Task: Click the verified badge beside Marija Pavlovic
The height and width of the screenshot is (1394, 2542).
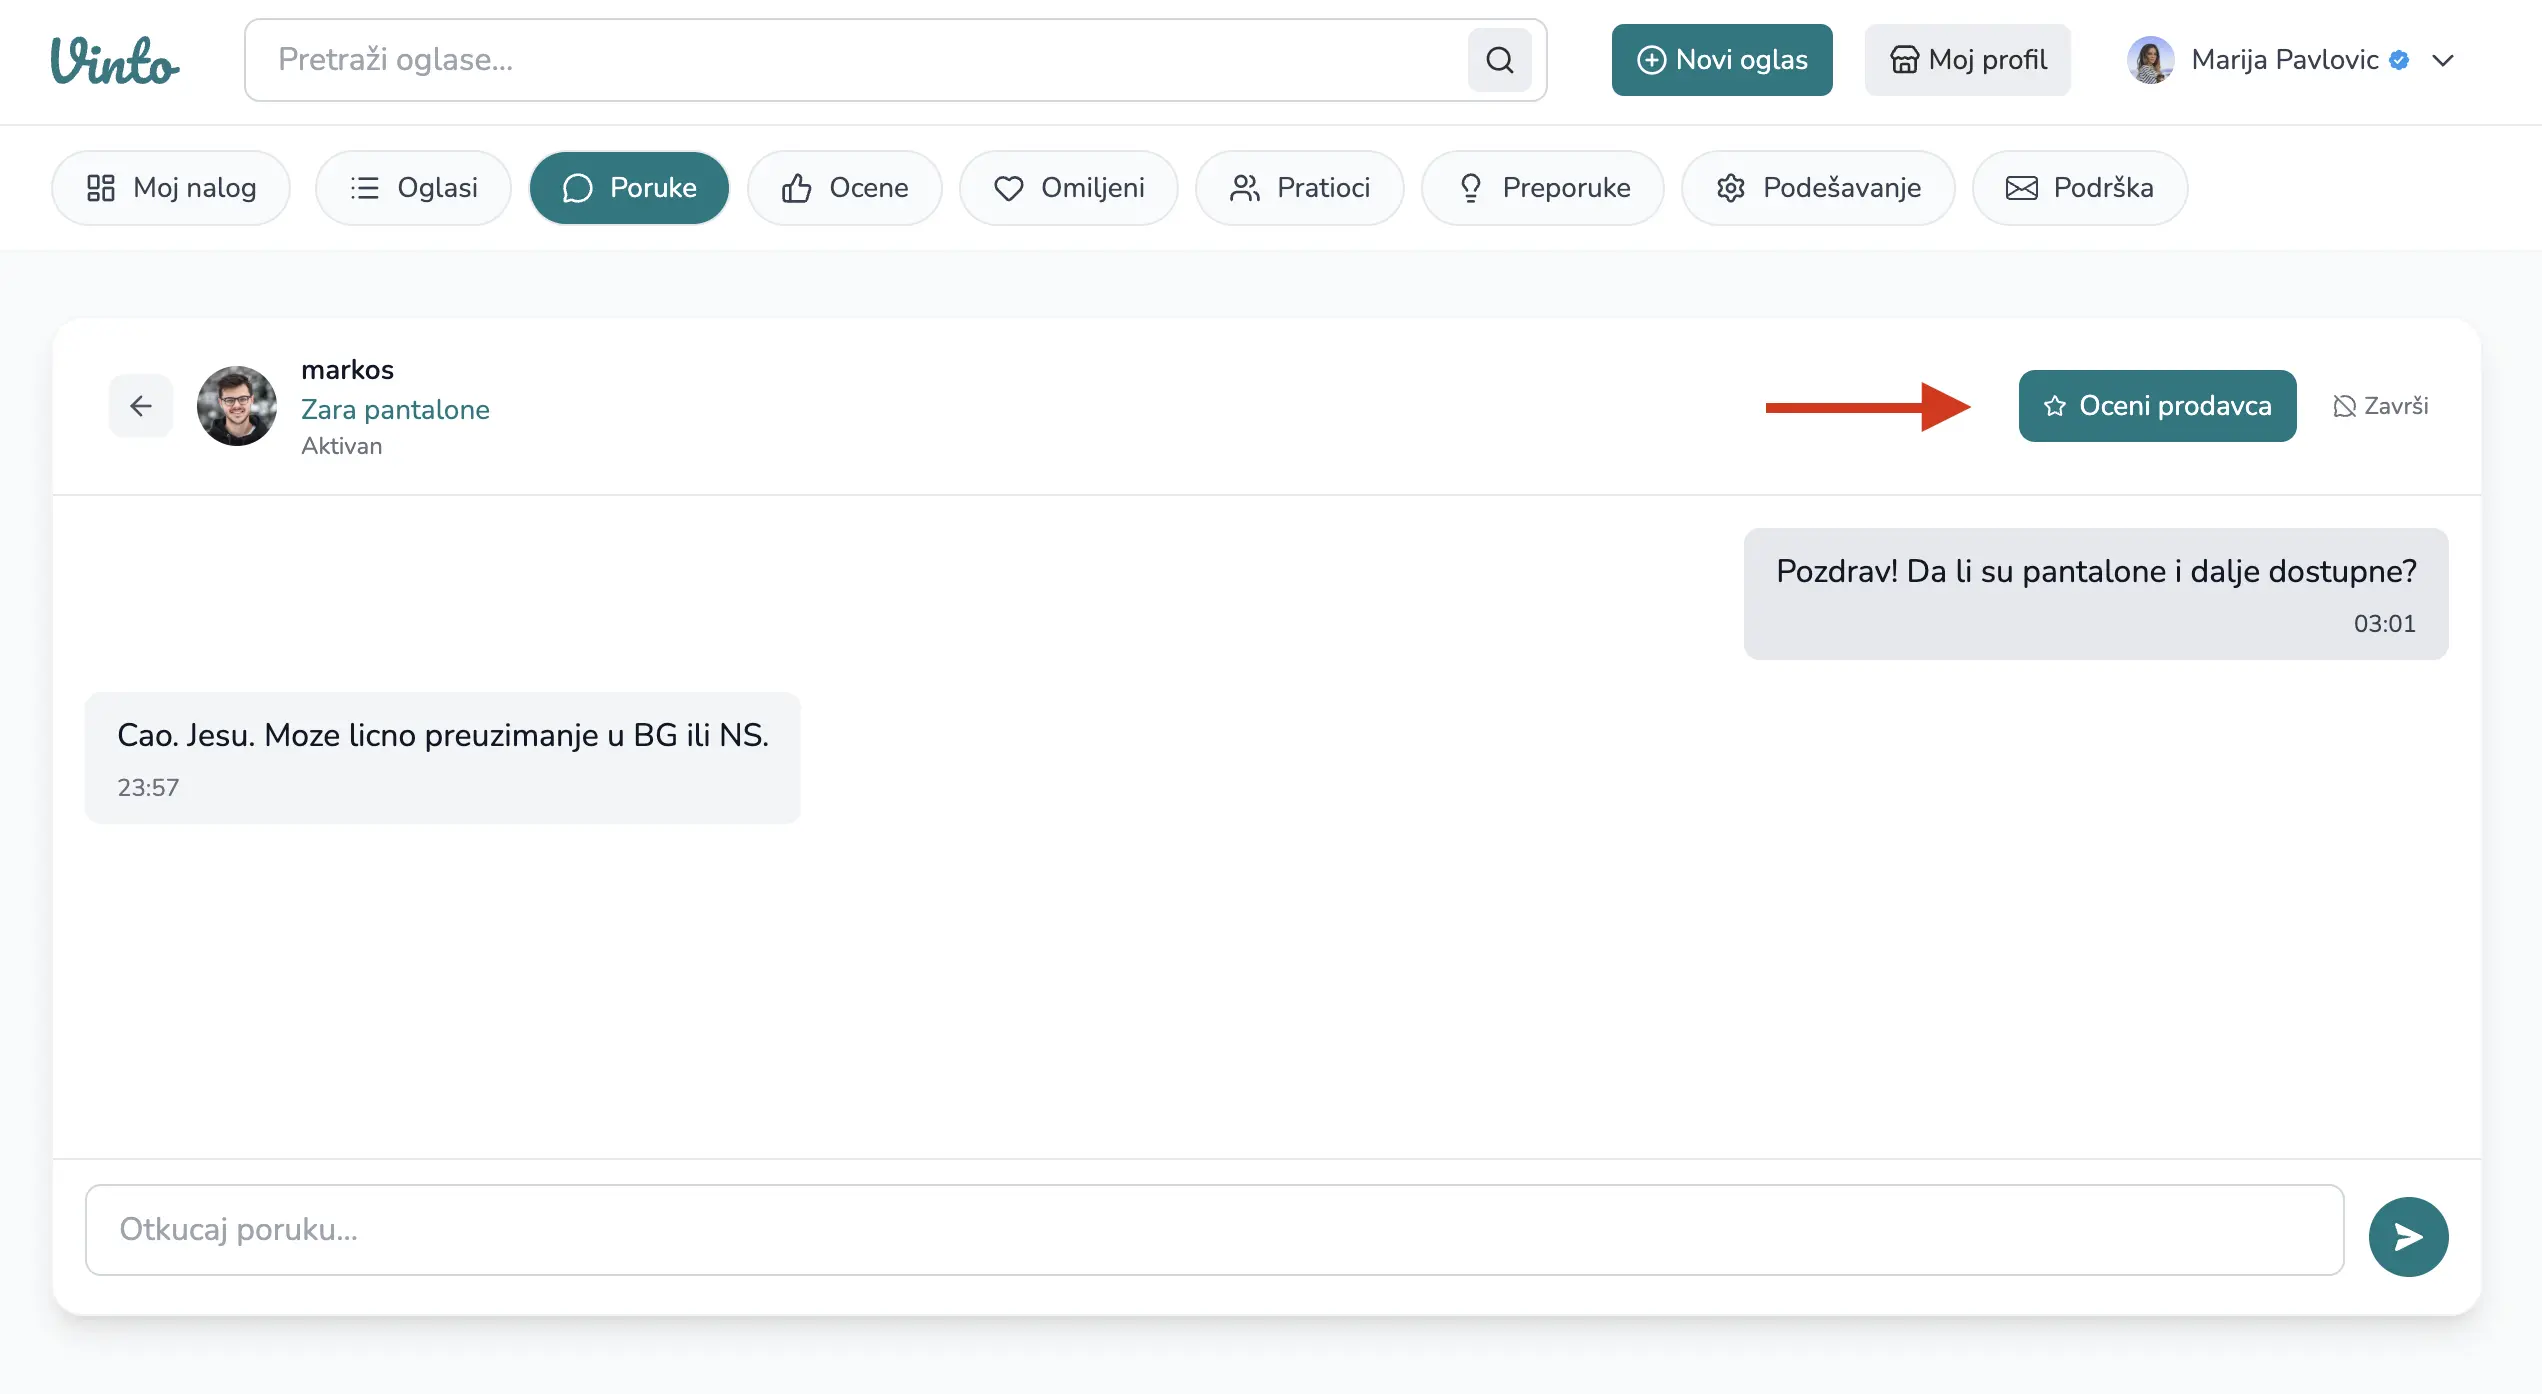Action: pyautogui.click(x=2399, y=60)
